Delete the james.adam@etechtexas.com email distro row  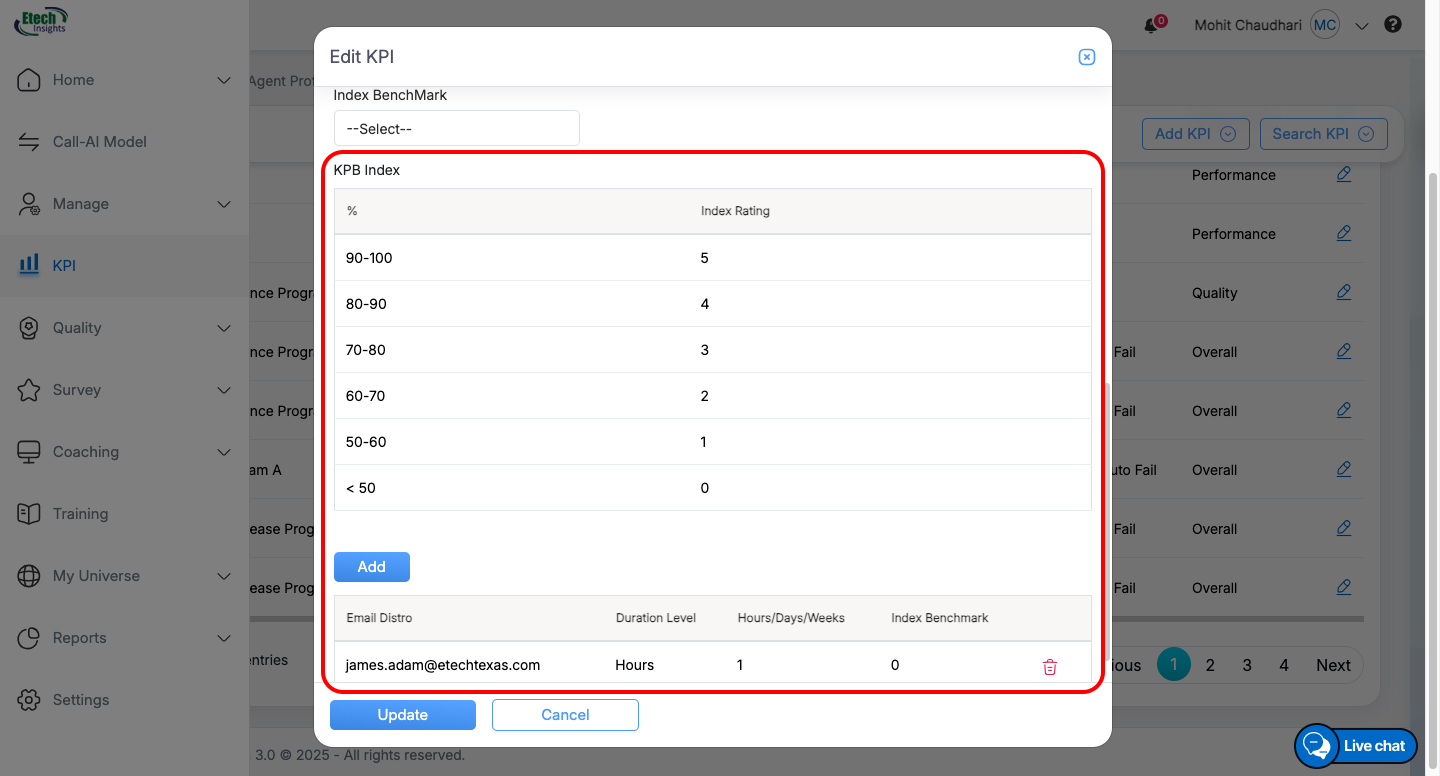[x=1049, y=667]
